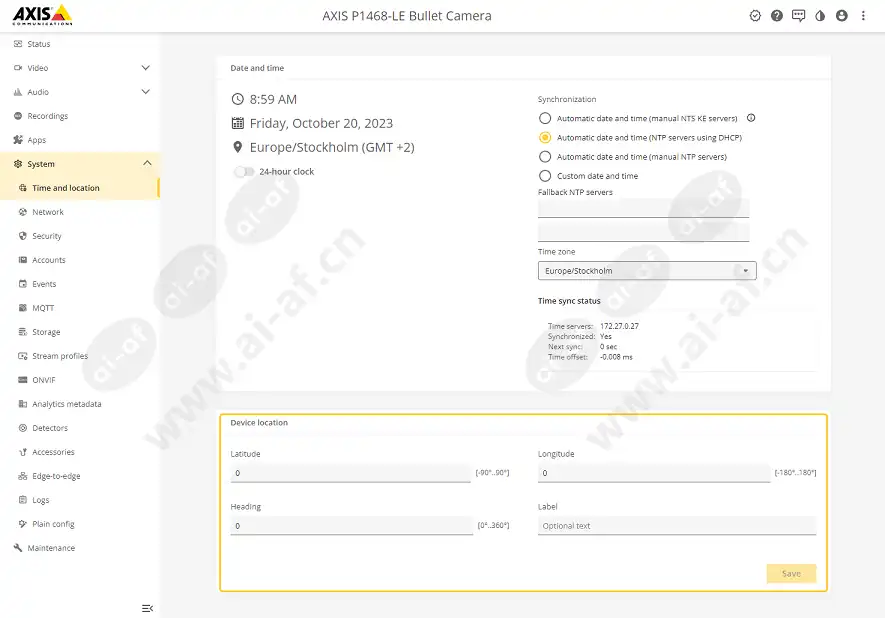This screenshot has width=885, height=618.
Task: Click the Accounts icon in the sidebar
Action: click(23, 260)
